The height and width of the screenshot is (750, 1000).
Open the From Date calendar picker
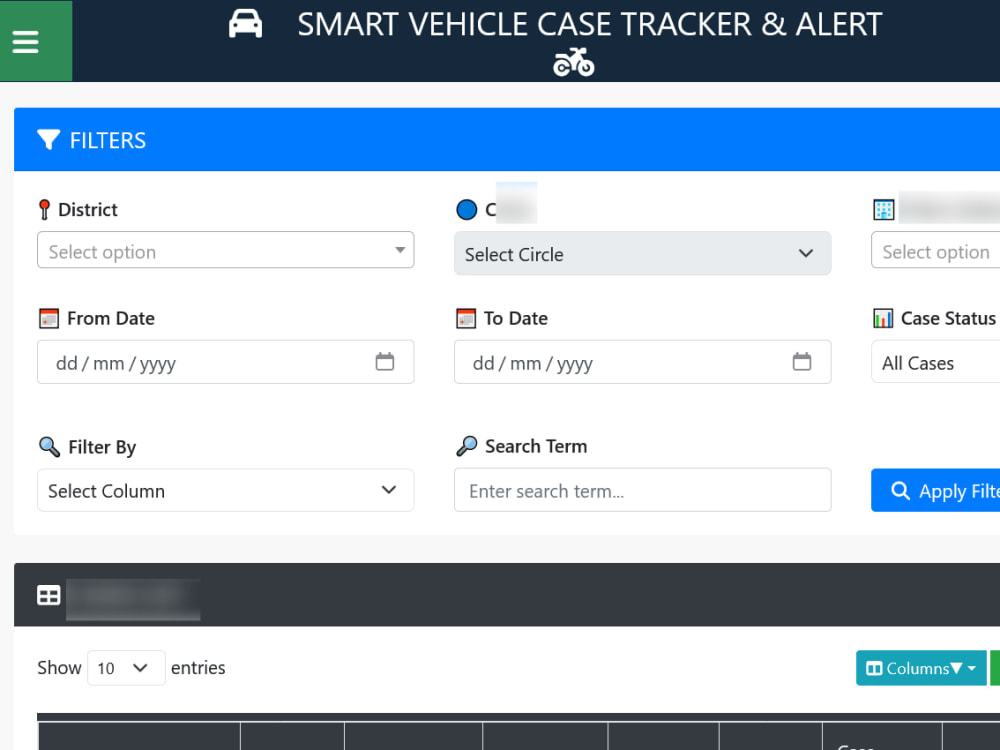[x=385, y=362]
